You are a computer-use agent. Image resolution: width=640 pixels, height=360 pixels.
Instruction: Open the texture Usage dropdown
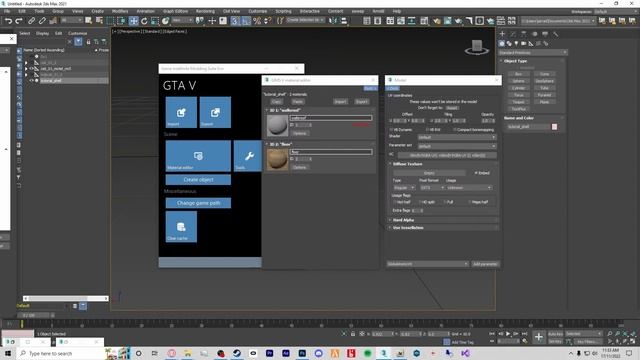tap(469, 187)
